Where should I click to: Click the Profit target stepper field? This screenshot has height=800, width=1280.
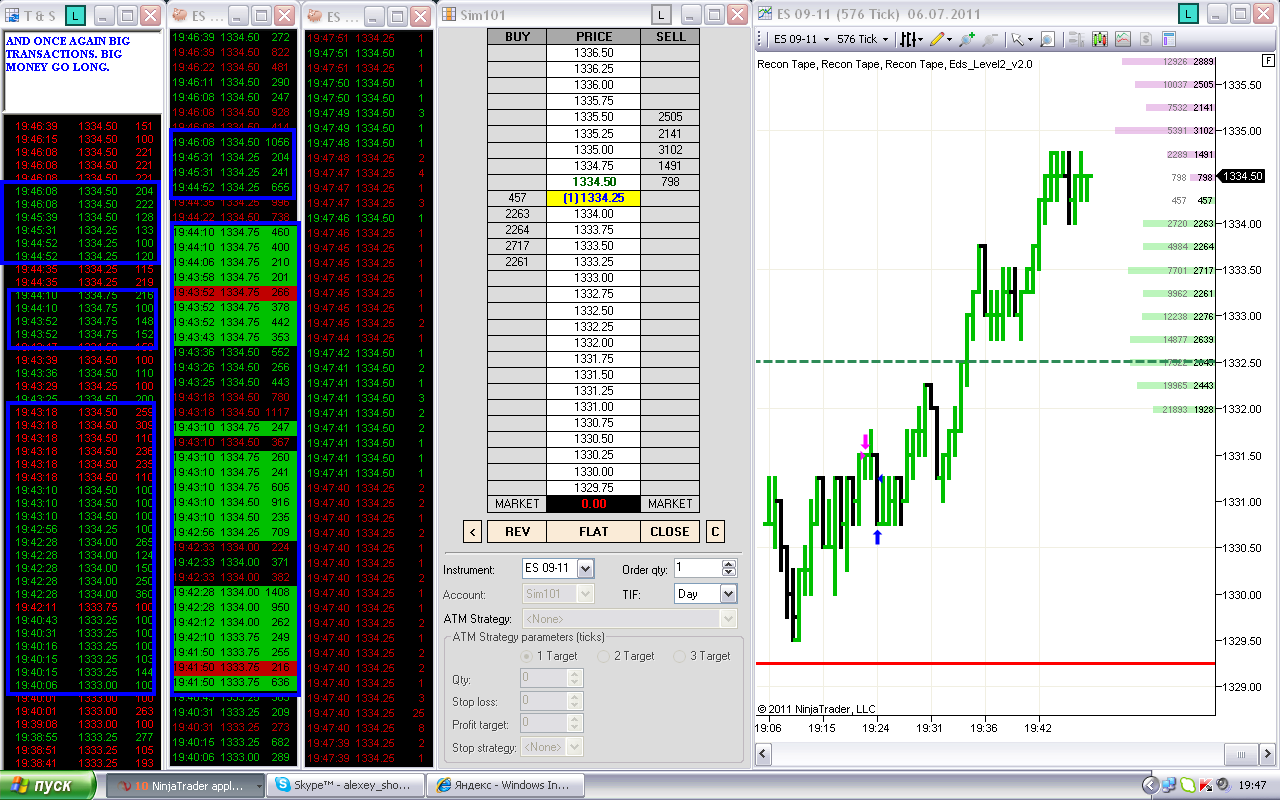(x=551, y=724)
